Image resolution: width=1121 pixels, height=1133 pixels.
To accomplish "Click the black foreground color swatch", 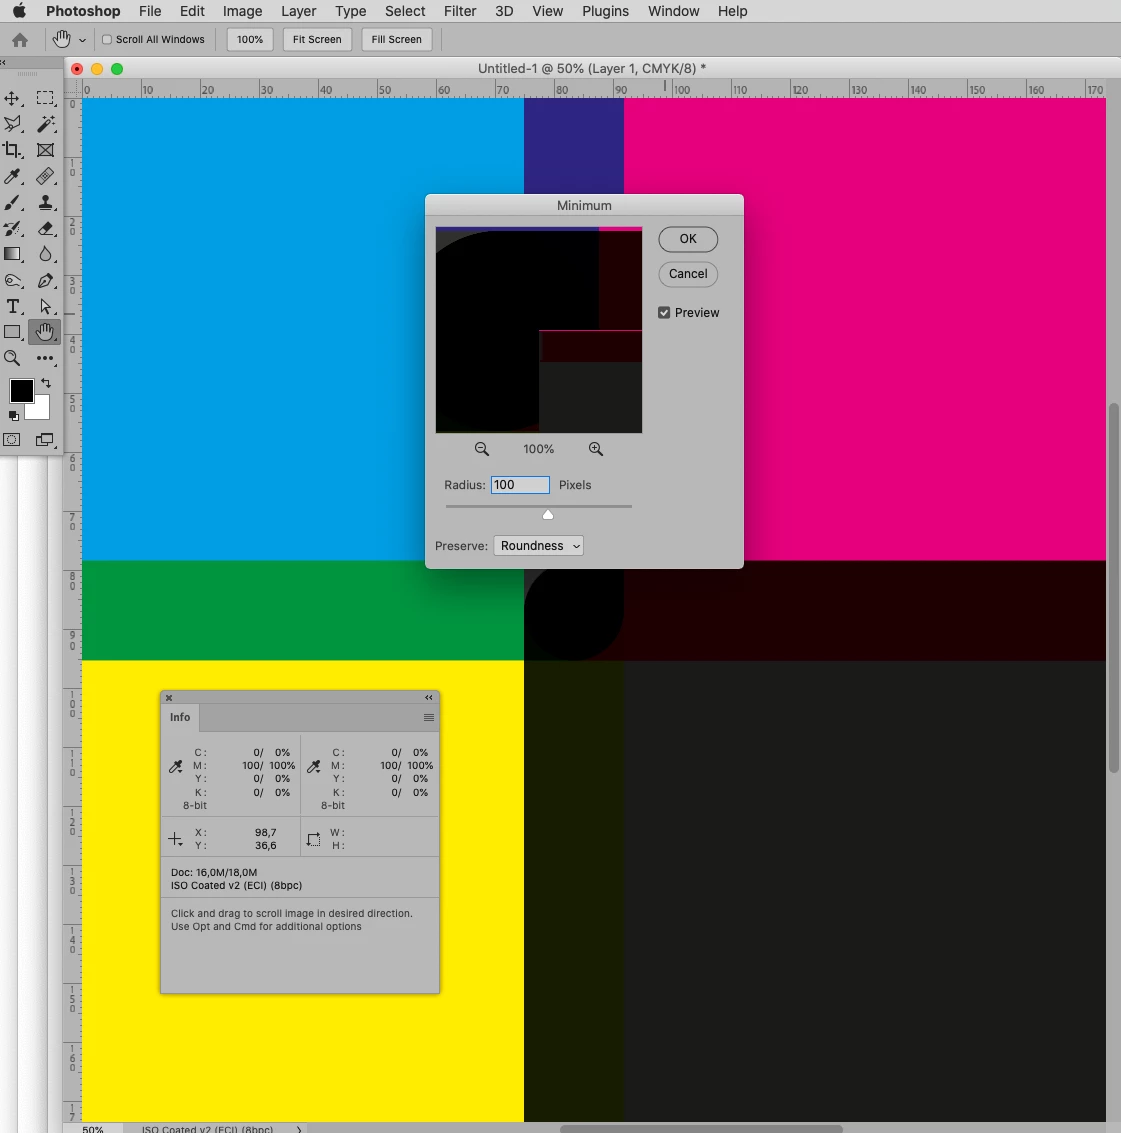I will [22, 391].
